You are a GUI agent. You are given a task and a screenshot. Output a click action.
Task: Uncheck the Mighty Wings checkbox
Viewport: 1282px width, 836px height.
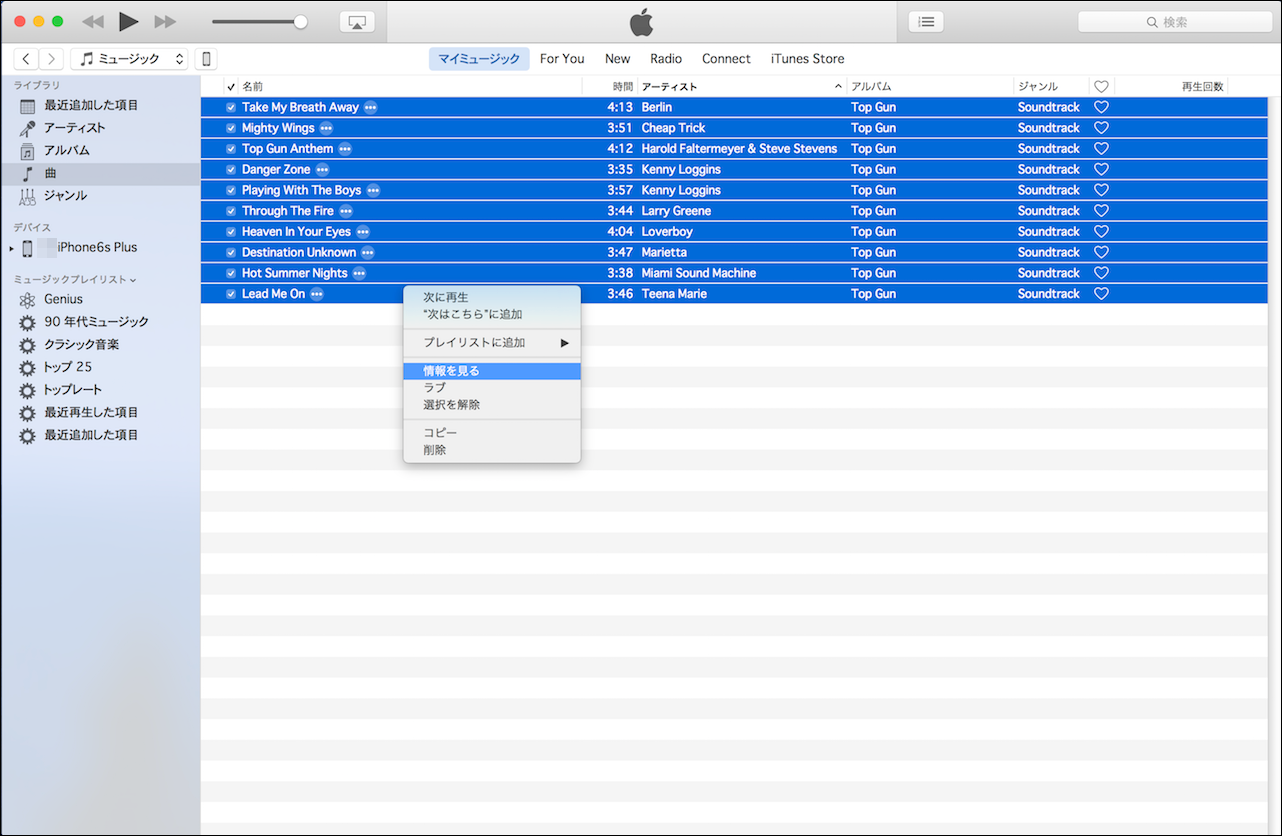coord(231,128)
